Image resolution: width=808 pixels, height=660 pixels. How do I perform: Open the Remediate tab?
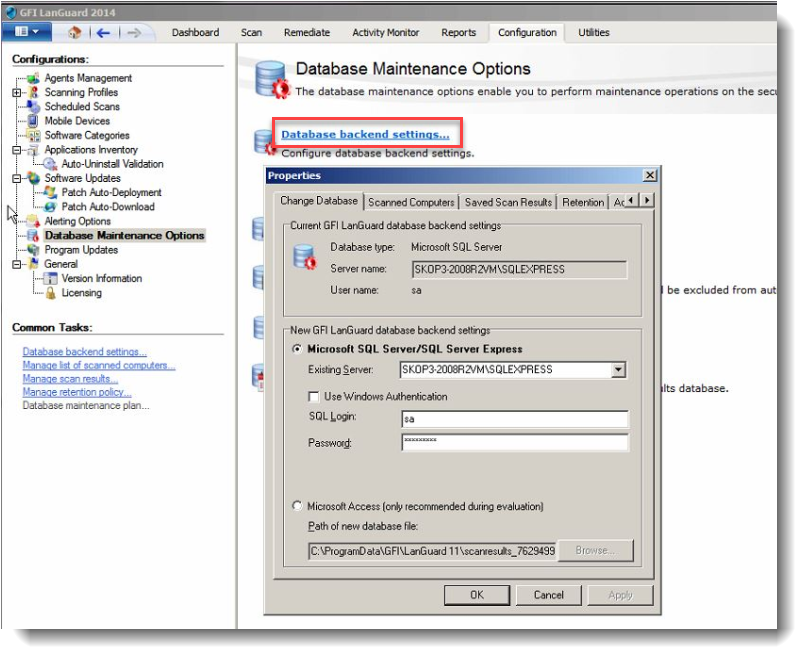(306, 32)
